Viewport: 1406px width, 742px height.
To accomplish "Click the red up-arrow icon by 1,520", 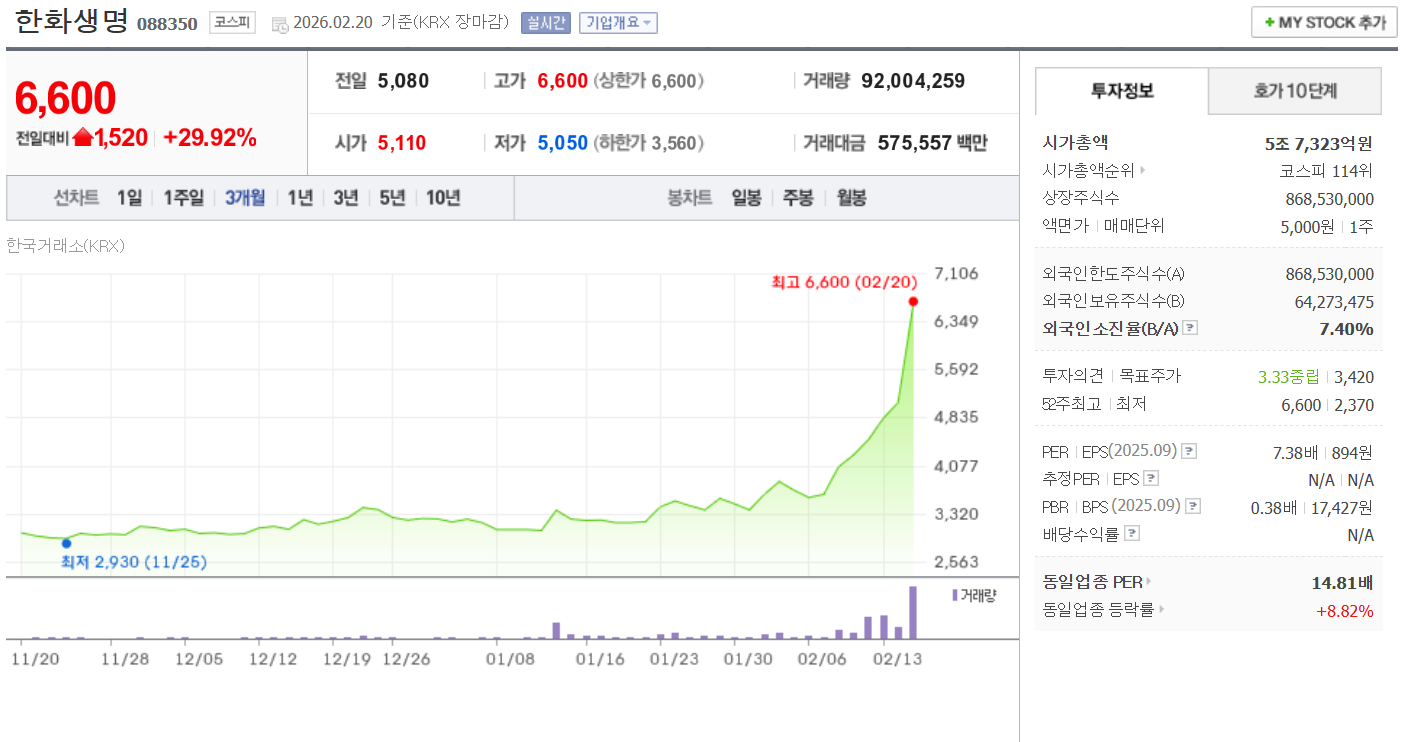I will tap(82, 138).
